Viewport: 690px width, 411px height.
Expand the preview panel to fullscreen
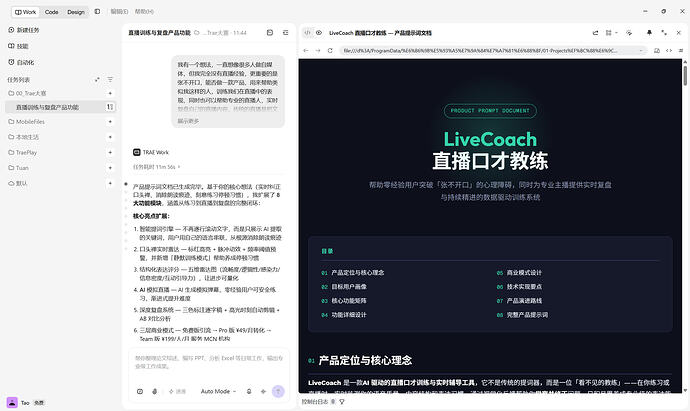[x=664, y=33]
